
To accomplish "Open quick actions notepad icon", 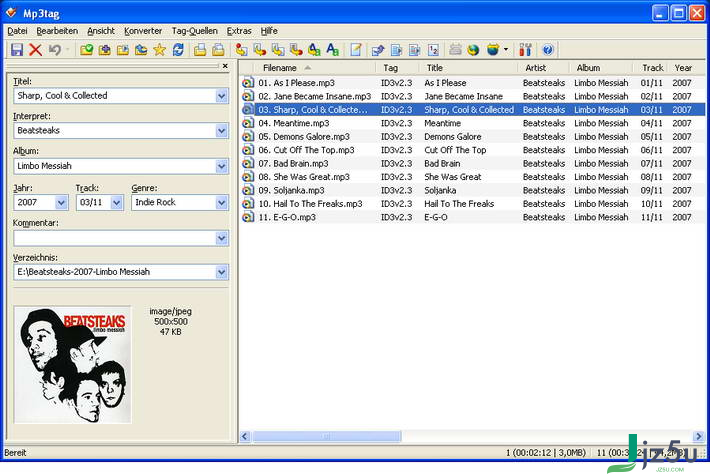I will (x=356, y=50).
